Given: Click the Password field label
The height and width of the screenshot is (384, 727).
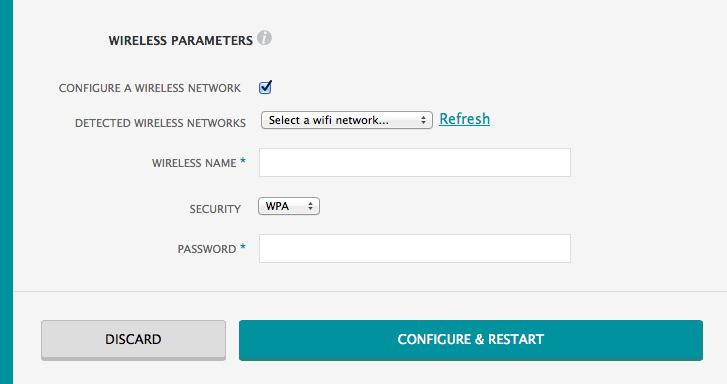Looking at the screenshot, I should (207, 249).
